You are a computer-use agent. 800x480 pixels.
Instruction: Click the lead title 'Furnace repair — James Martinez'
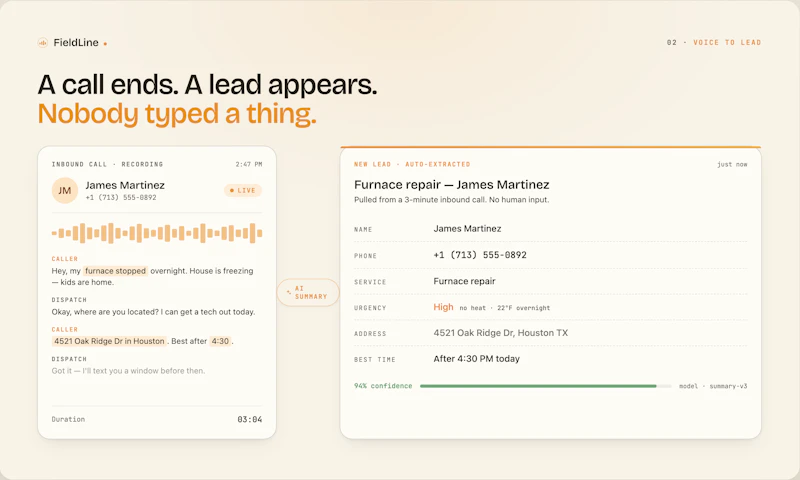click(x=452, y=185)
